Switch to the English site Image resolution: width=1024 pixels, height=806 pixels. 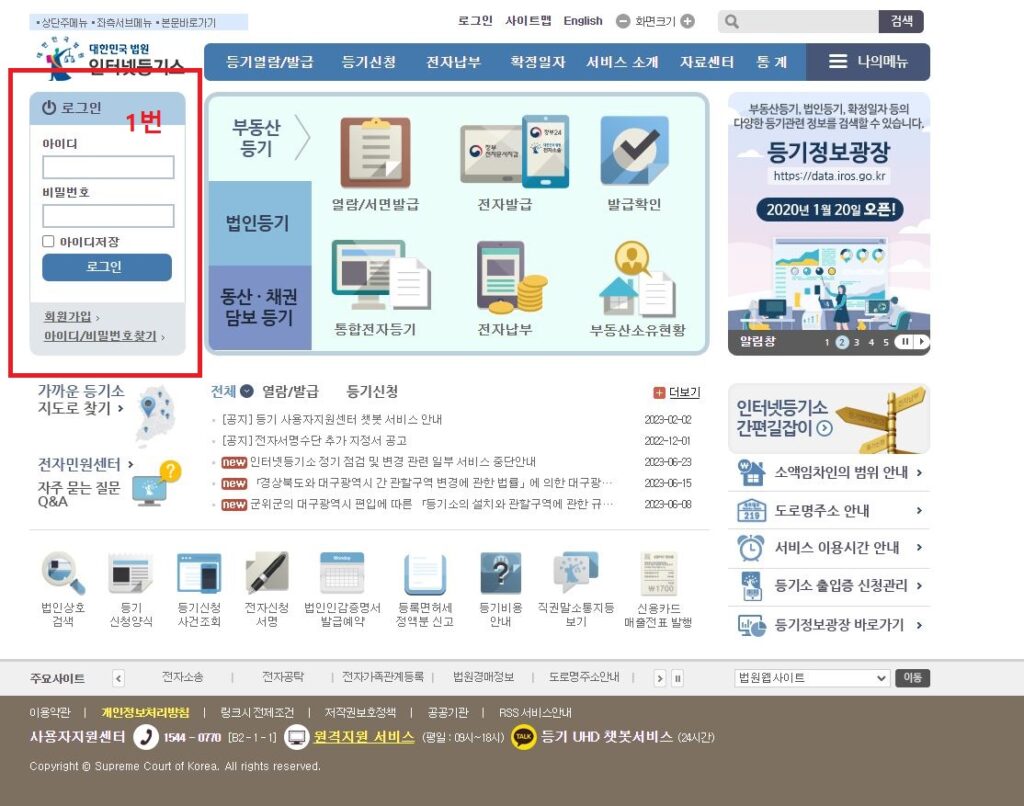(x=583, y=21)
